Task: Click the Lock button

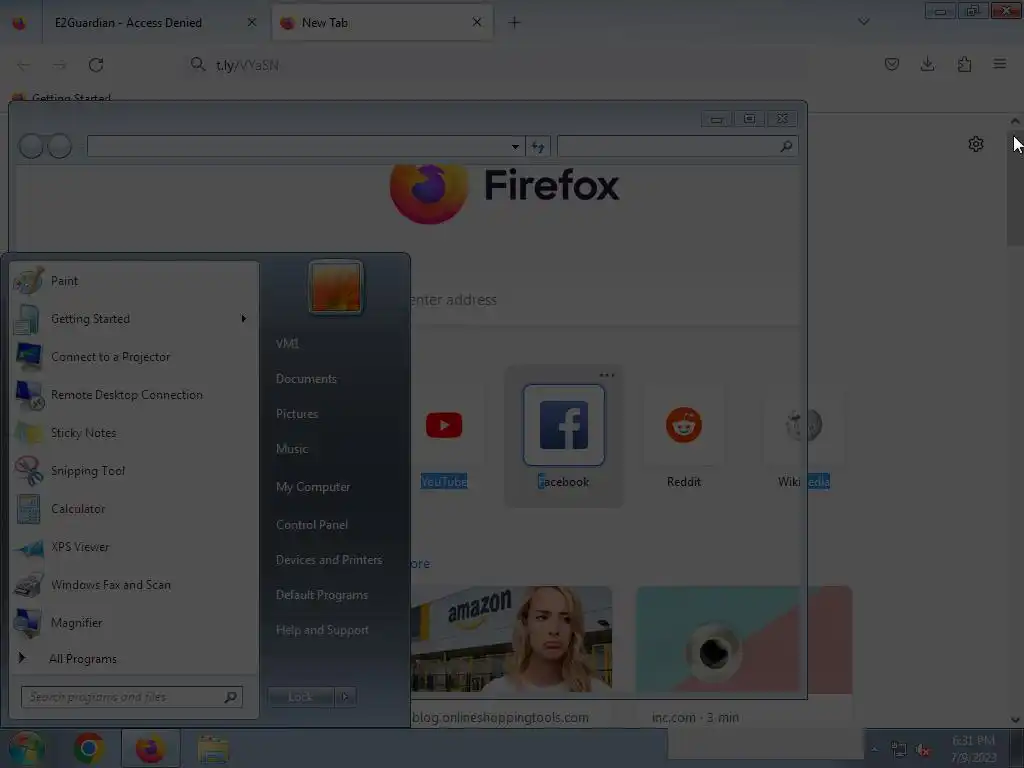Action: (300, 697)
